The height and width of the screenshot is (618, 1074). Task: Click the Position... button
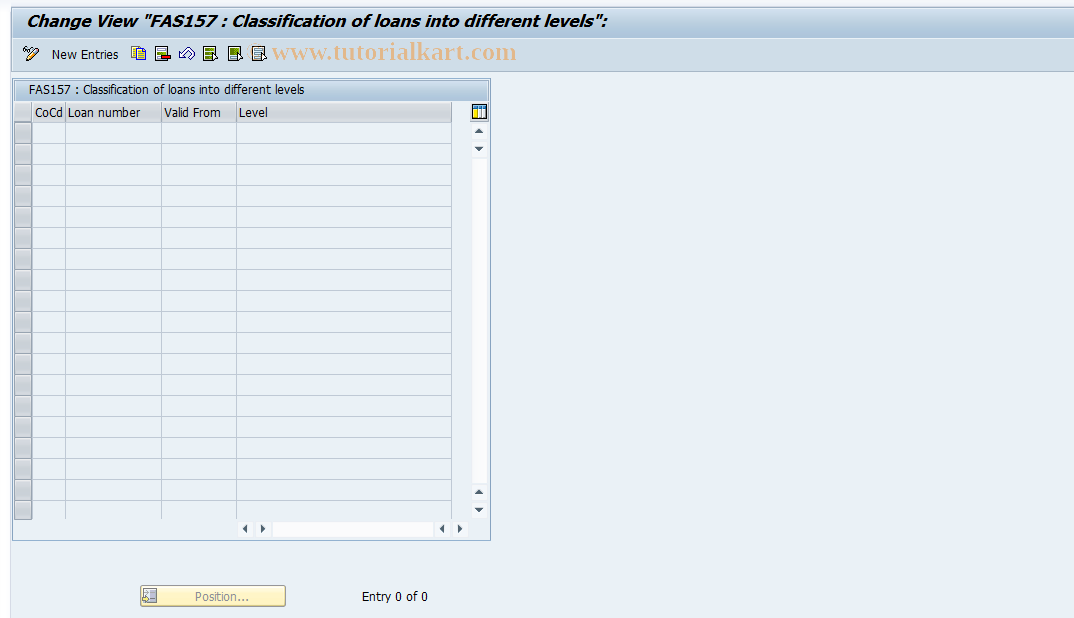[x=213, y=596]
